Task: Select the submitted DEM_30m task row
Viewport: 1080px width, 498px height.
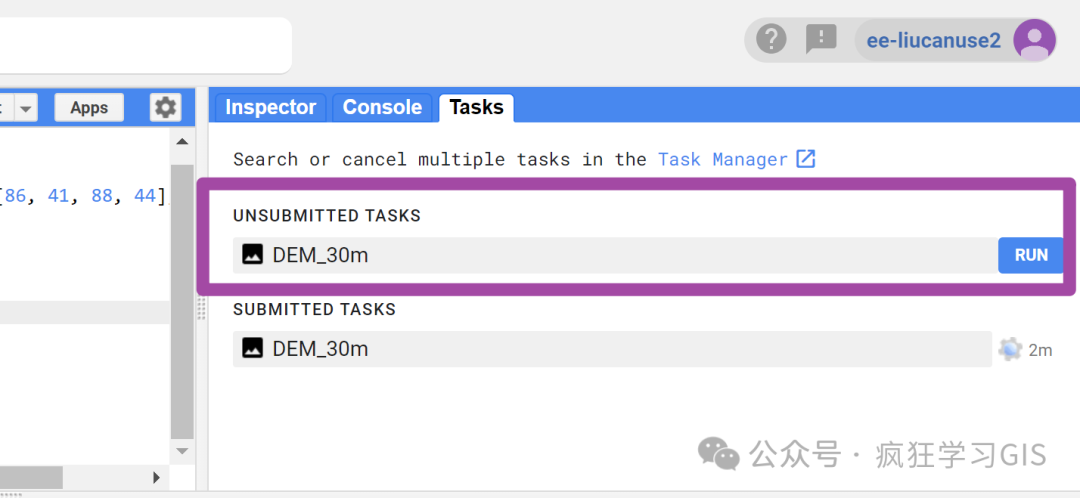Action: click(x=612, y=349)
